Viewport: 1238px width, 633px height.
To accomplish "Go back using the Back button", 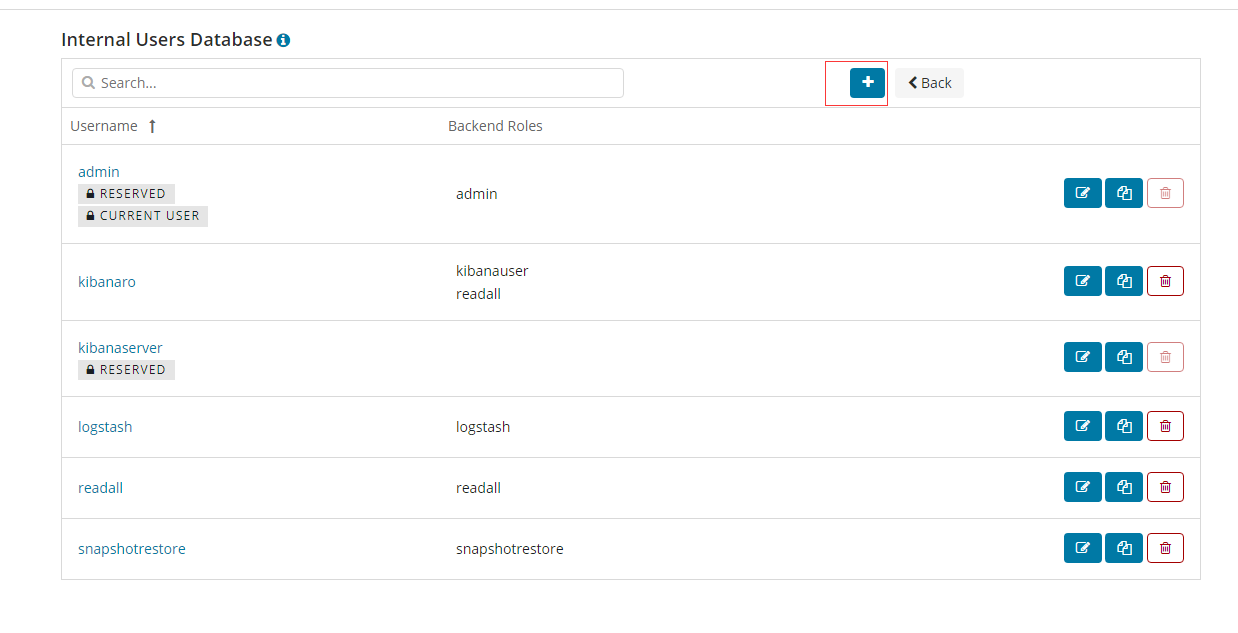I will 929,83.
